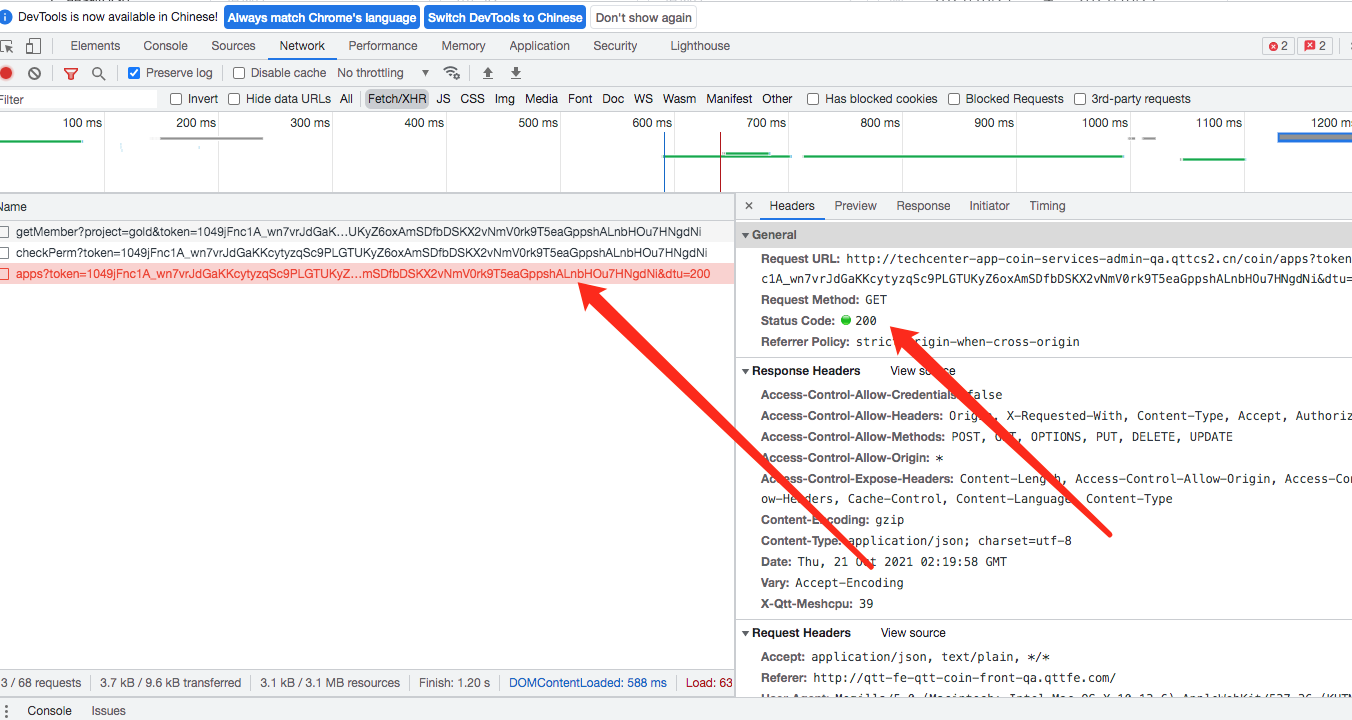Click Always match Chrome's language
Viewport: 1352px width, 720px height.
pos(322,18)
